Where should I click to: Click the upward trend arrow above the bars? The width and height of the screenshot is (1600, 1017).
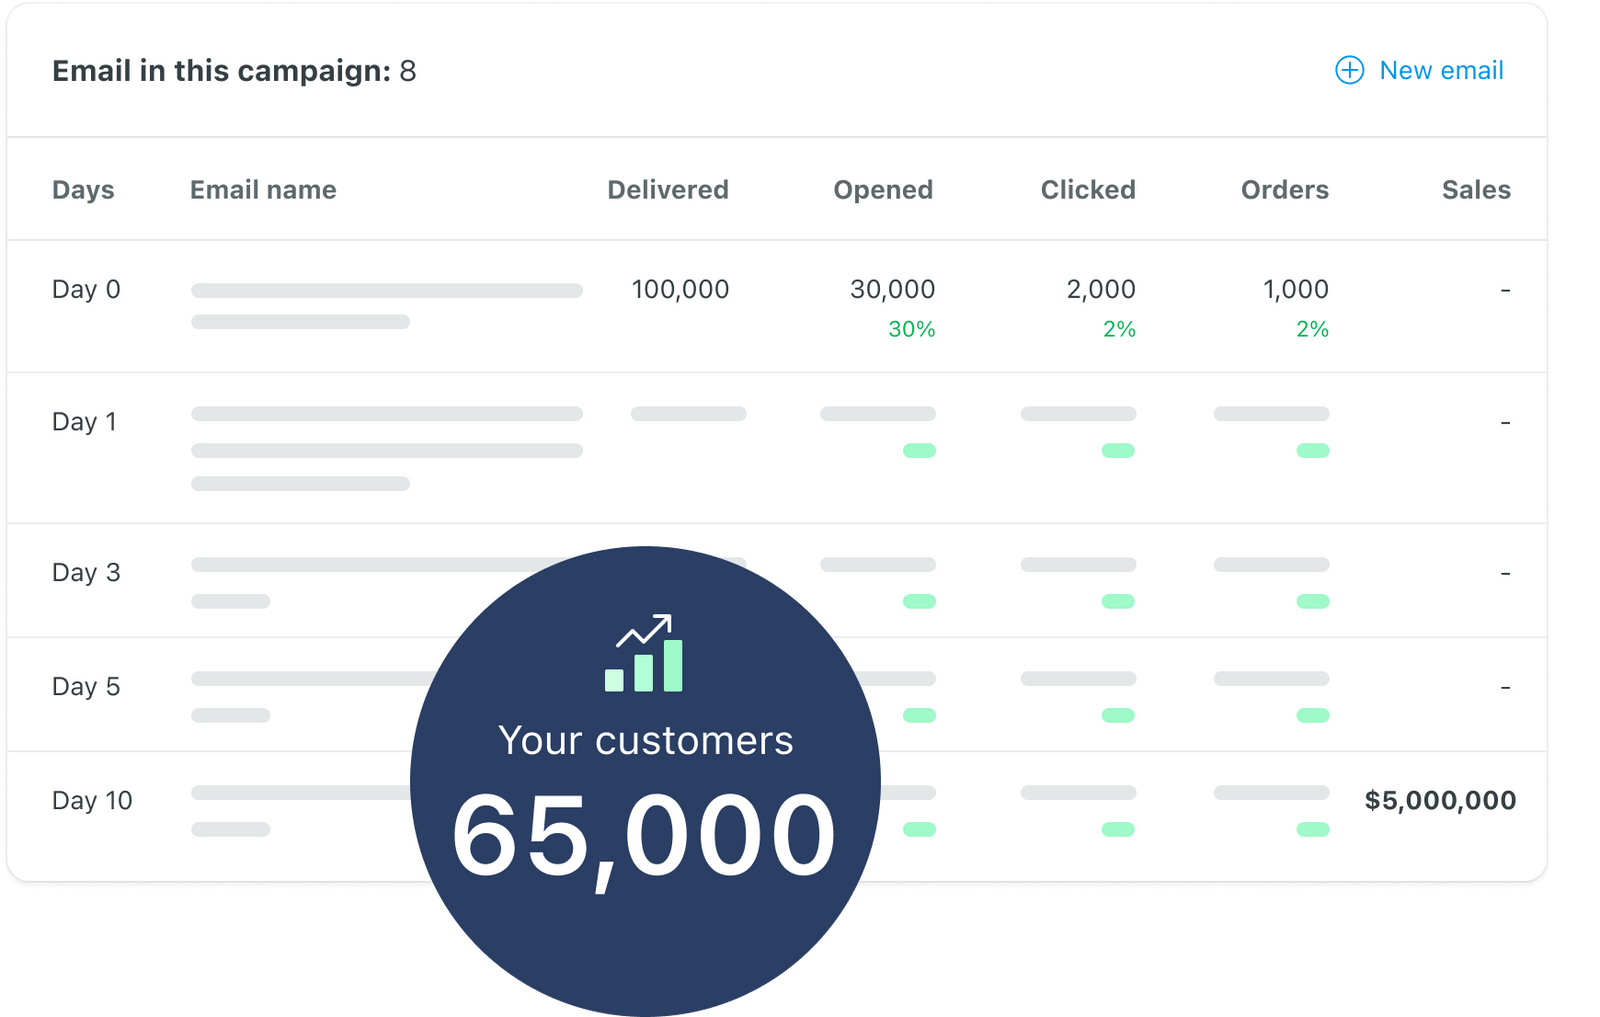point(645,625)
